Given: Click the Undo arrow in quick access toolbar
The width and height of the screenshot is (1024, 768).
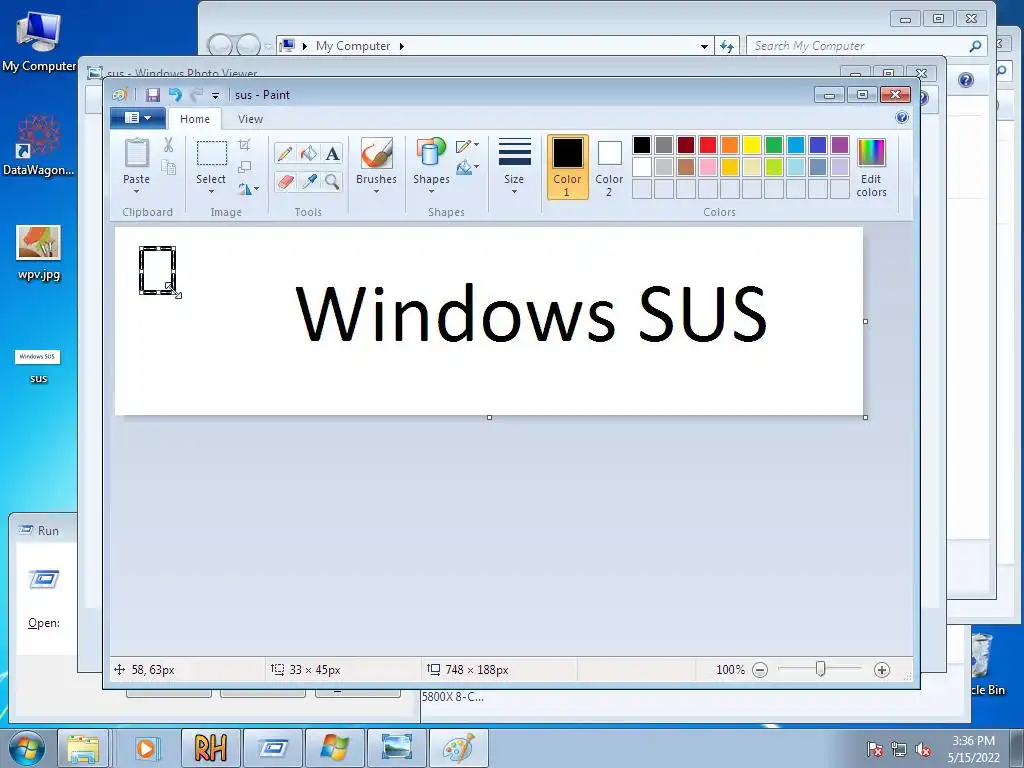Looking at the screenshot, I should pyautogui.click(x=175, y=95).
